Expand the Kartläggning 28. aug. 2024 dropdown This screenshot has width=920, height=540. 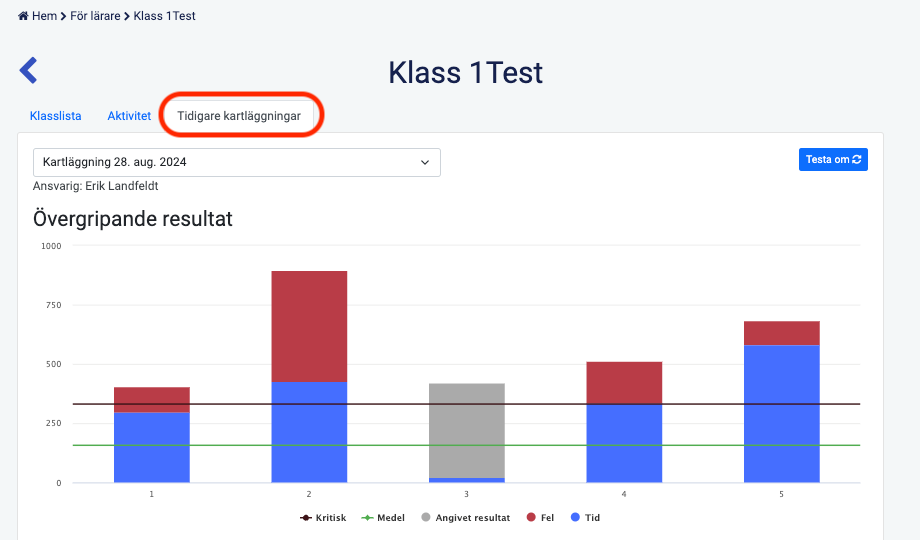tap(237, 162)
